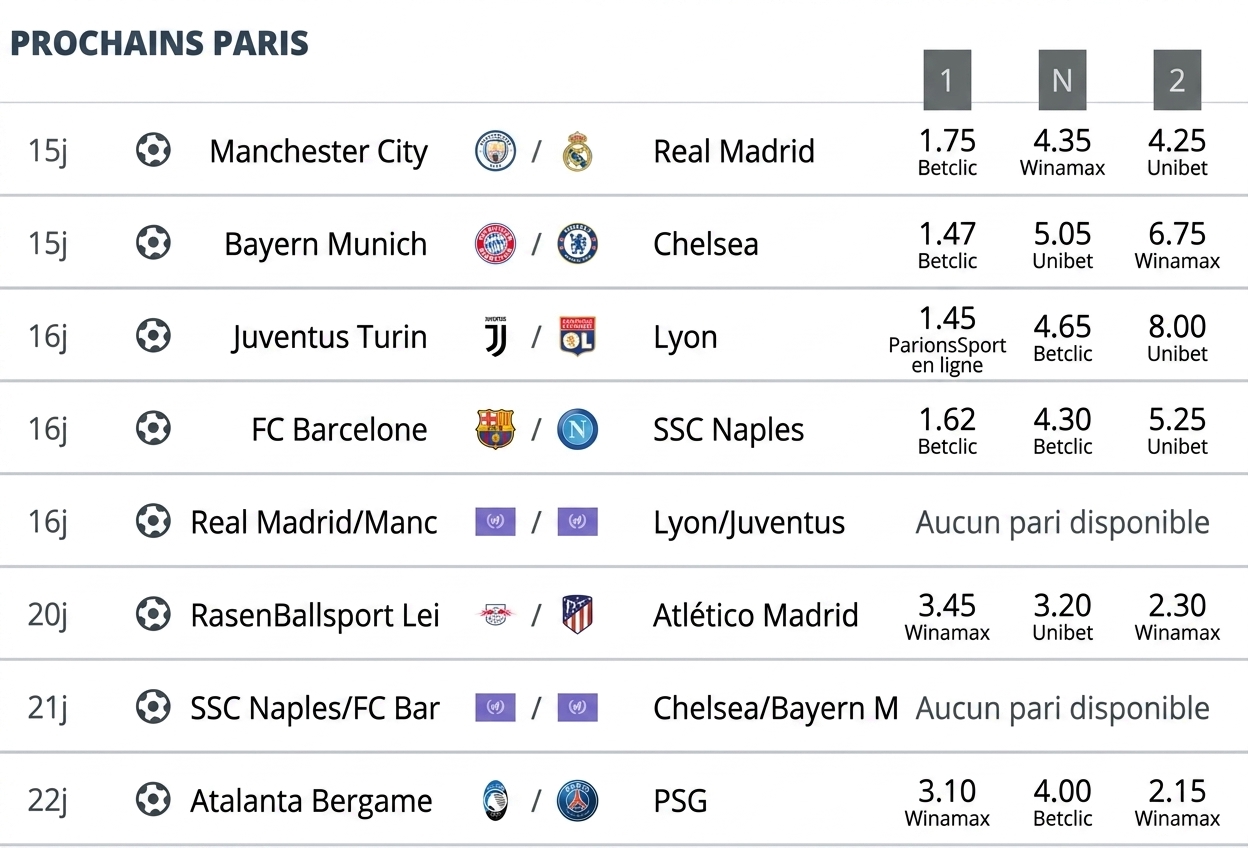
Task: Click the PSG club crest
Action: 577,801
